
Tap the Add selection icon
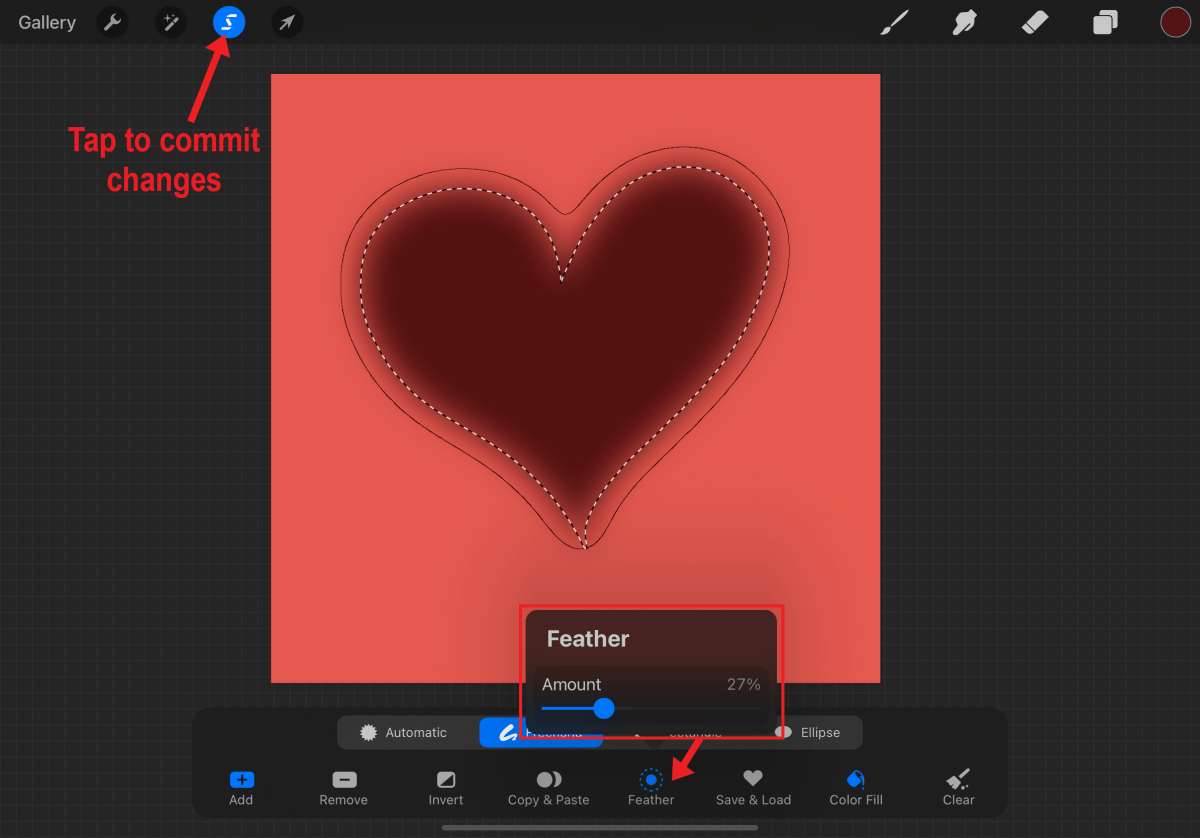(240, 785)
